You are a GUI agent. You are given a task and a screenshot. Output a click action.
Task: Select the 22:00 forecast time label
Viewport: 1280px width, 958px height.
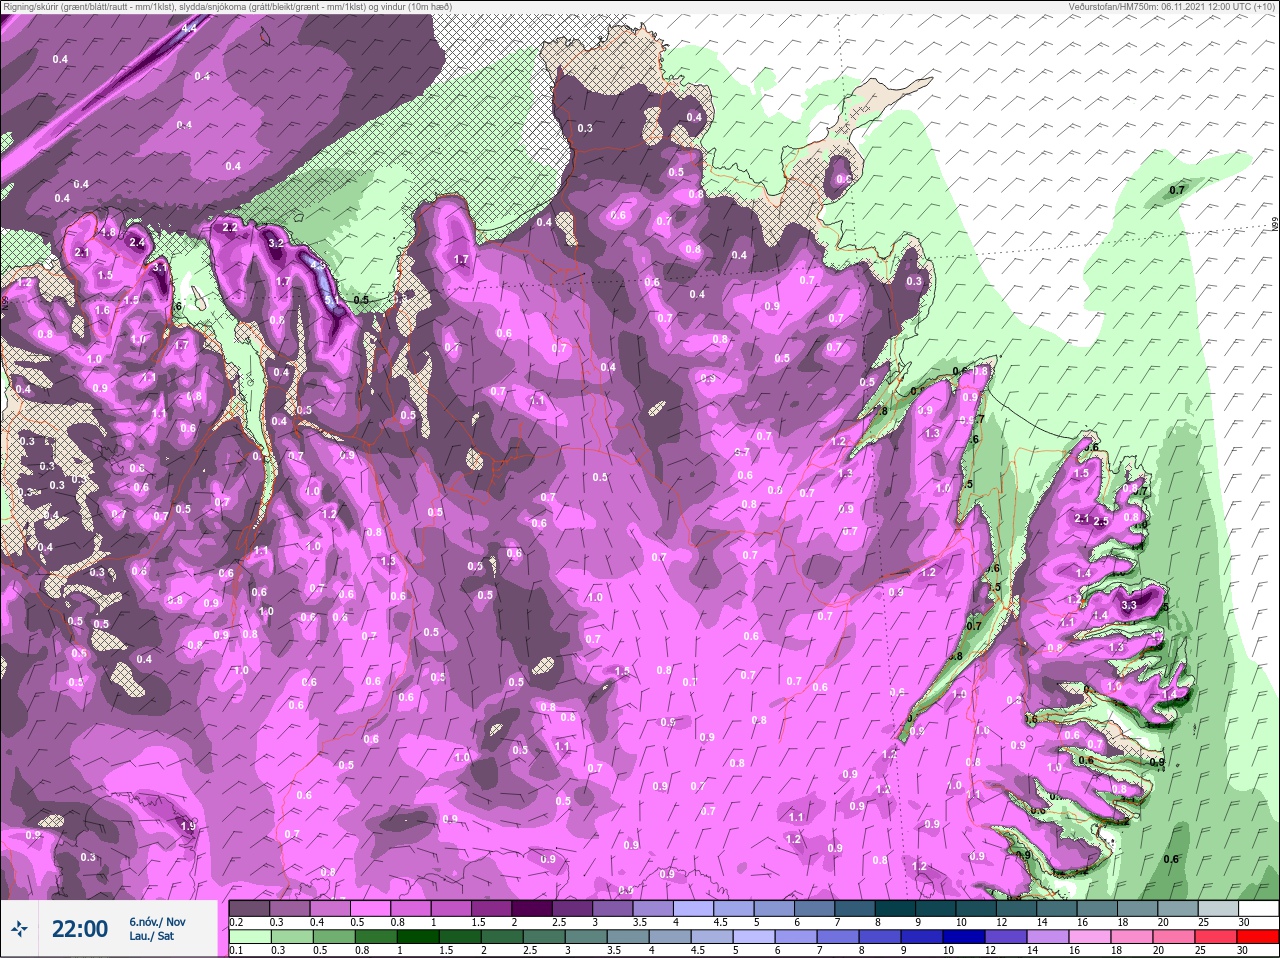80,929
